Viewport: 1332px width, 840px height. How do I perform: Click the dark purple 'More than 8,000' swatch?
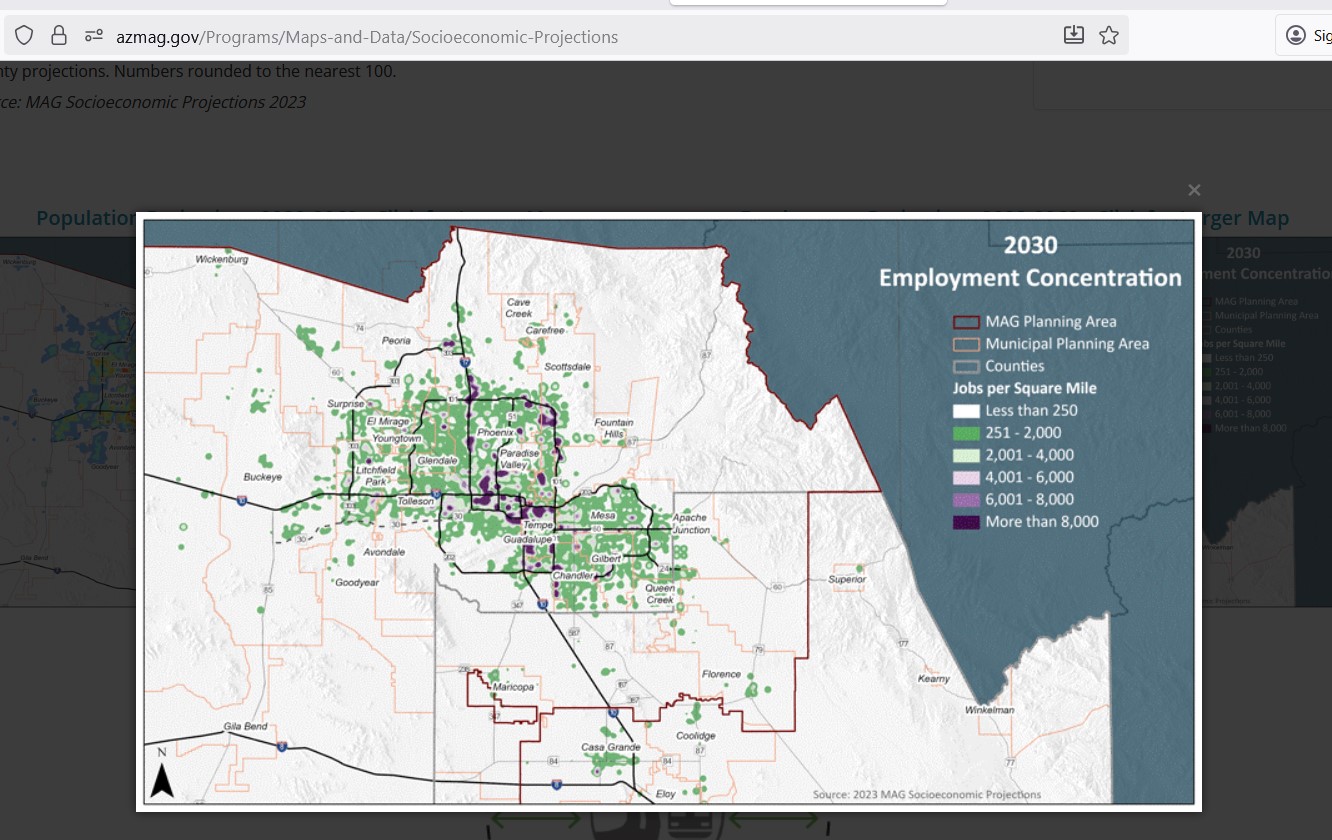965,522
